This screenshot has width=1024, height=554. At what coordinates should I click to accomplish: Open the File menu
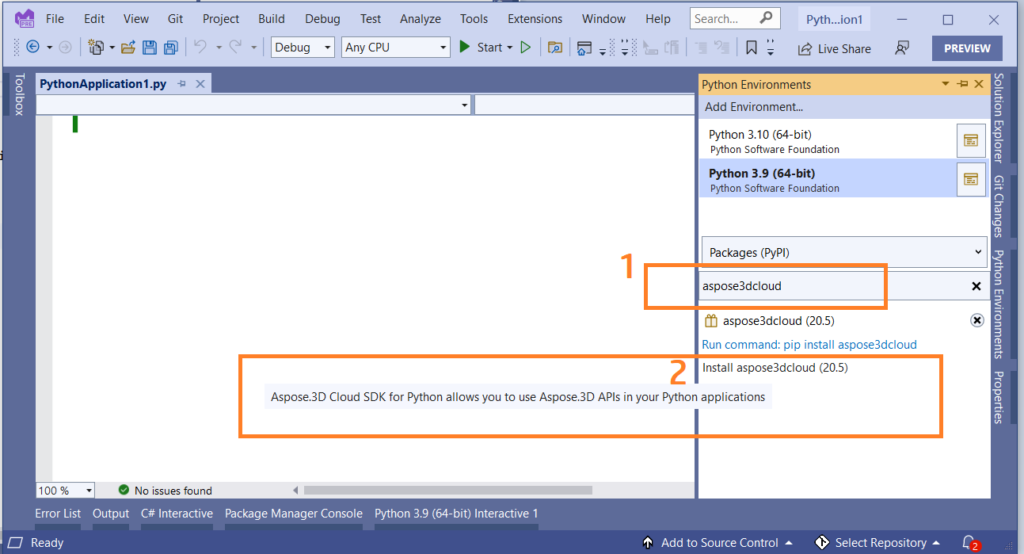(x=55, y=18)
